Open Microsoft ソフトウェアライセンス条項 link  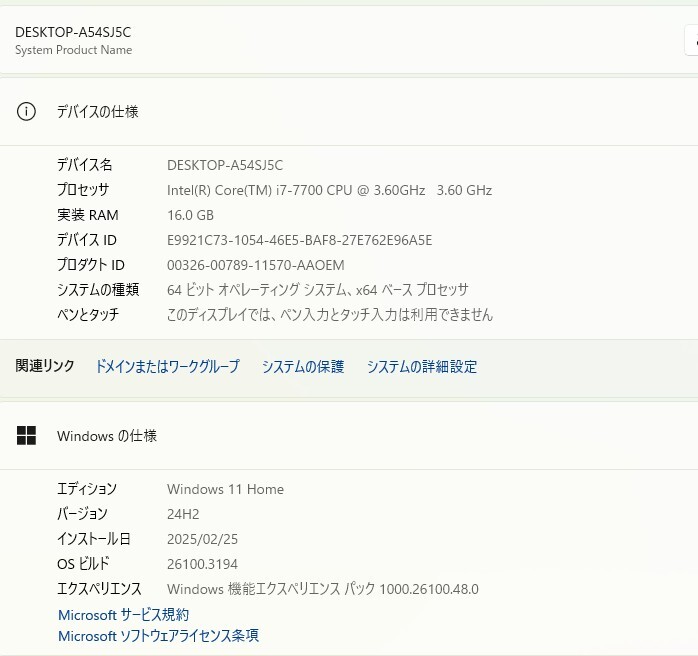(x=158, y=635)
